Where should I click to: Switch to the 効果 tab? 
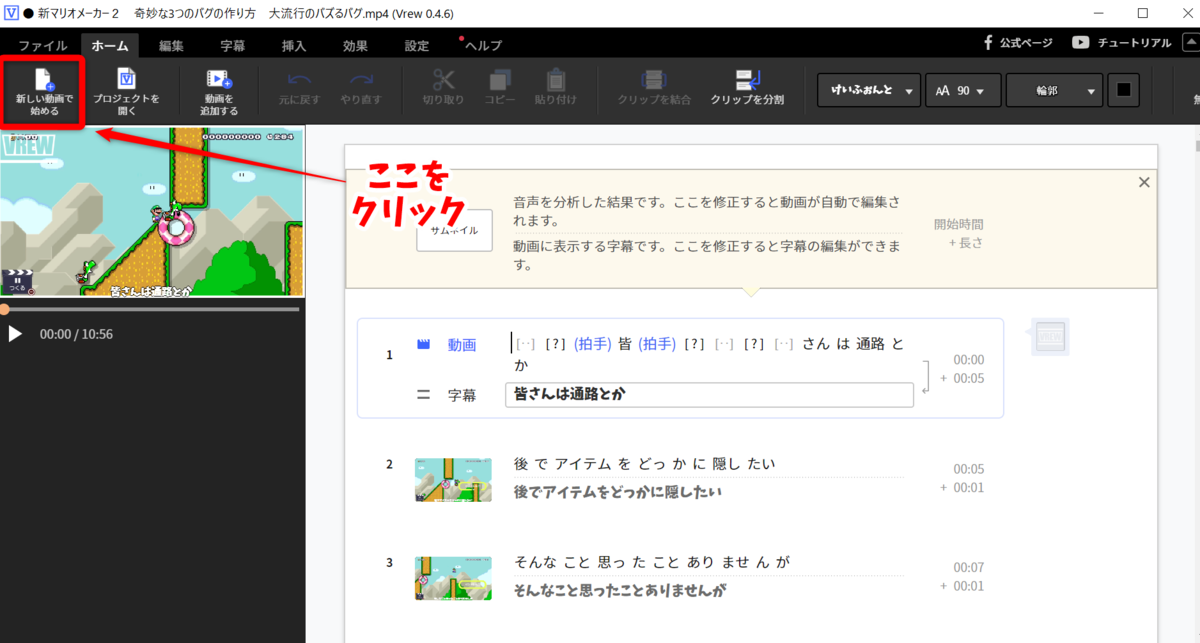pos(355,45)
